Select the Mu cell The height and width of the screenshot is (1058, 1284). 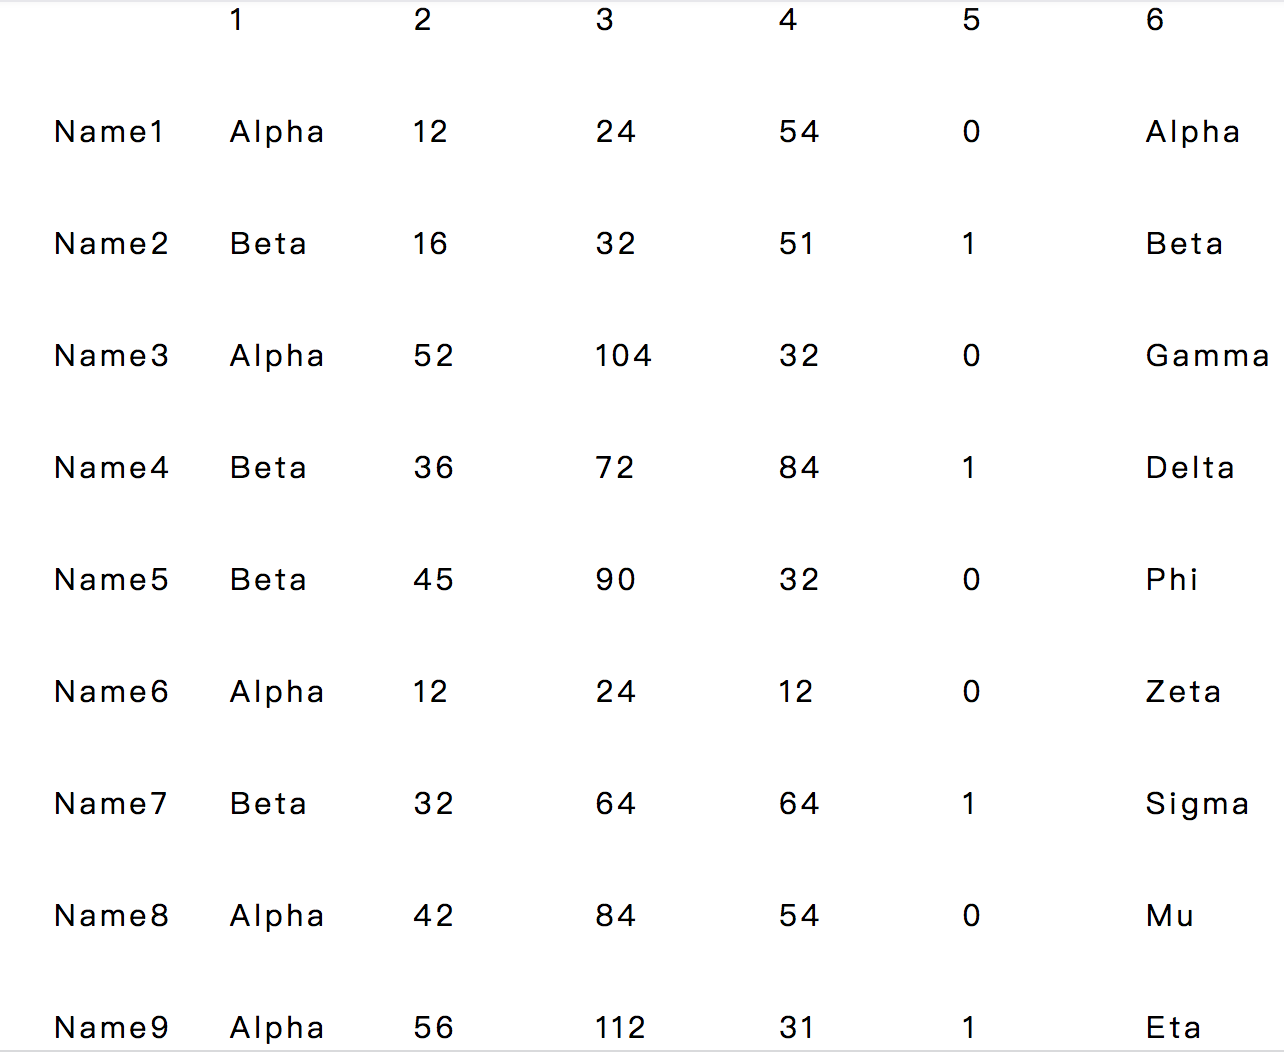click(1170, 916)
